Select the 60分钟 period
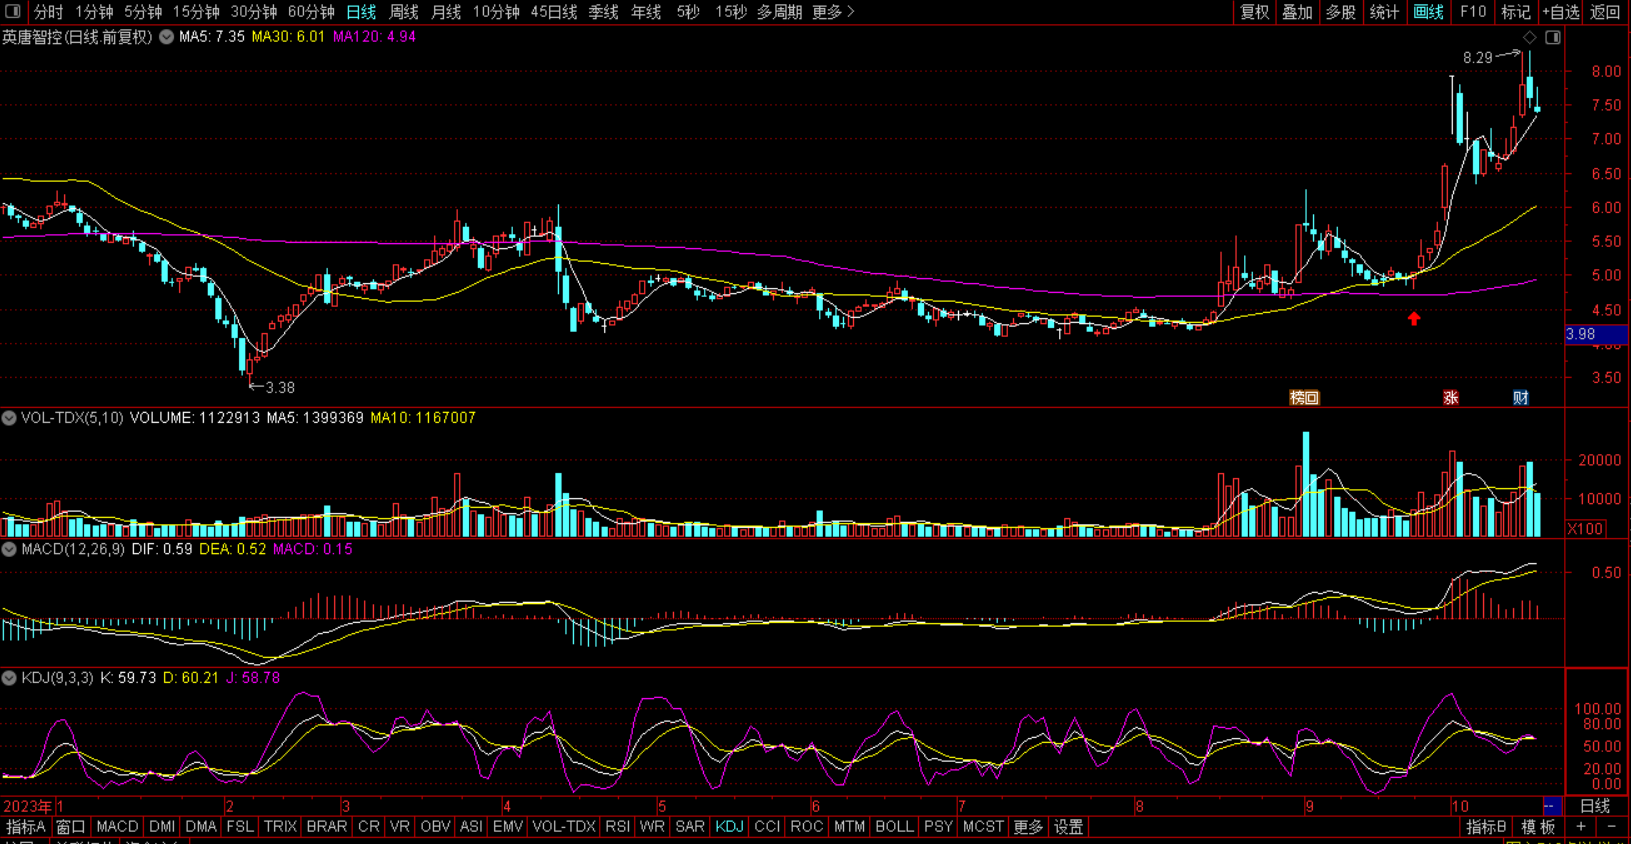 tap(311, 12)
